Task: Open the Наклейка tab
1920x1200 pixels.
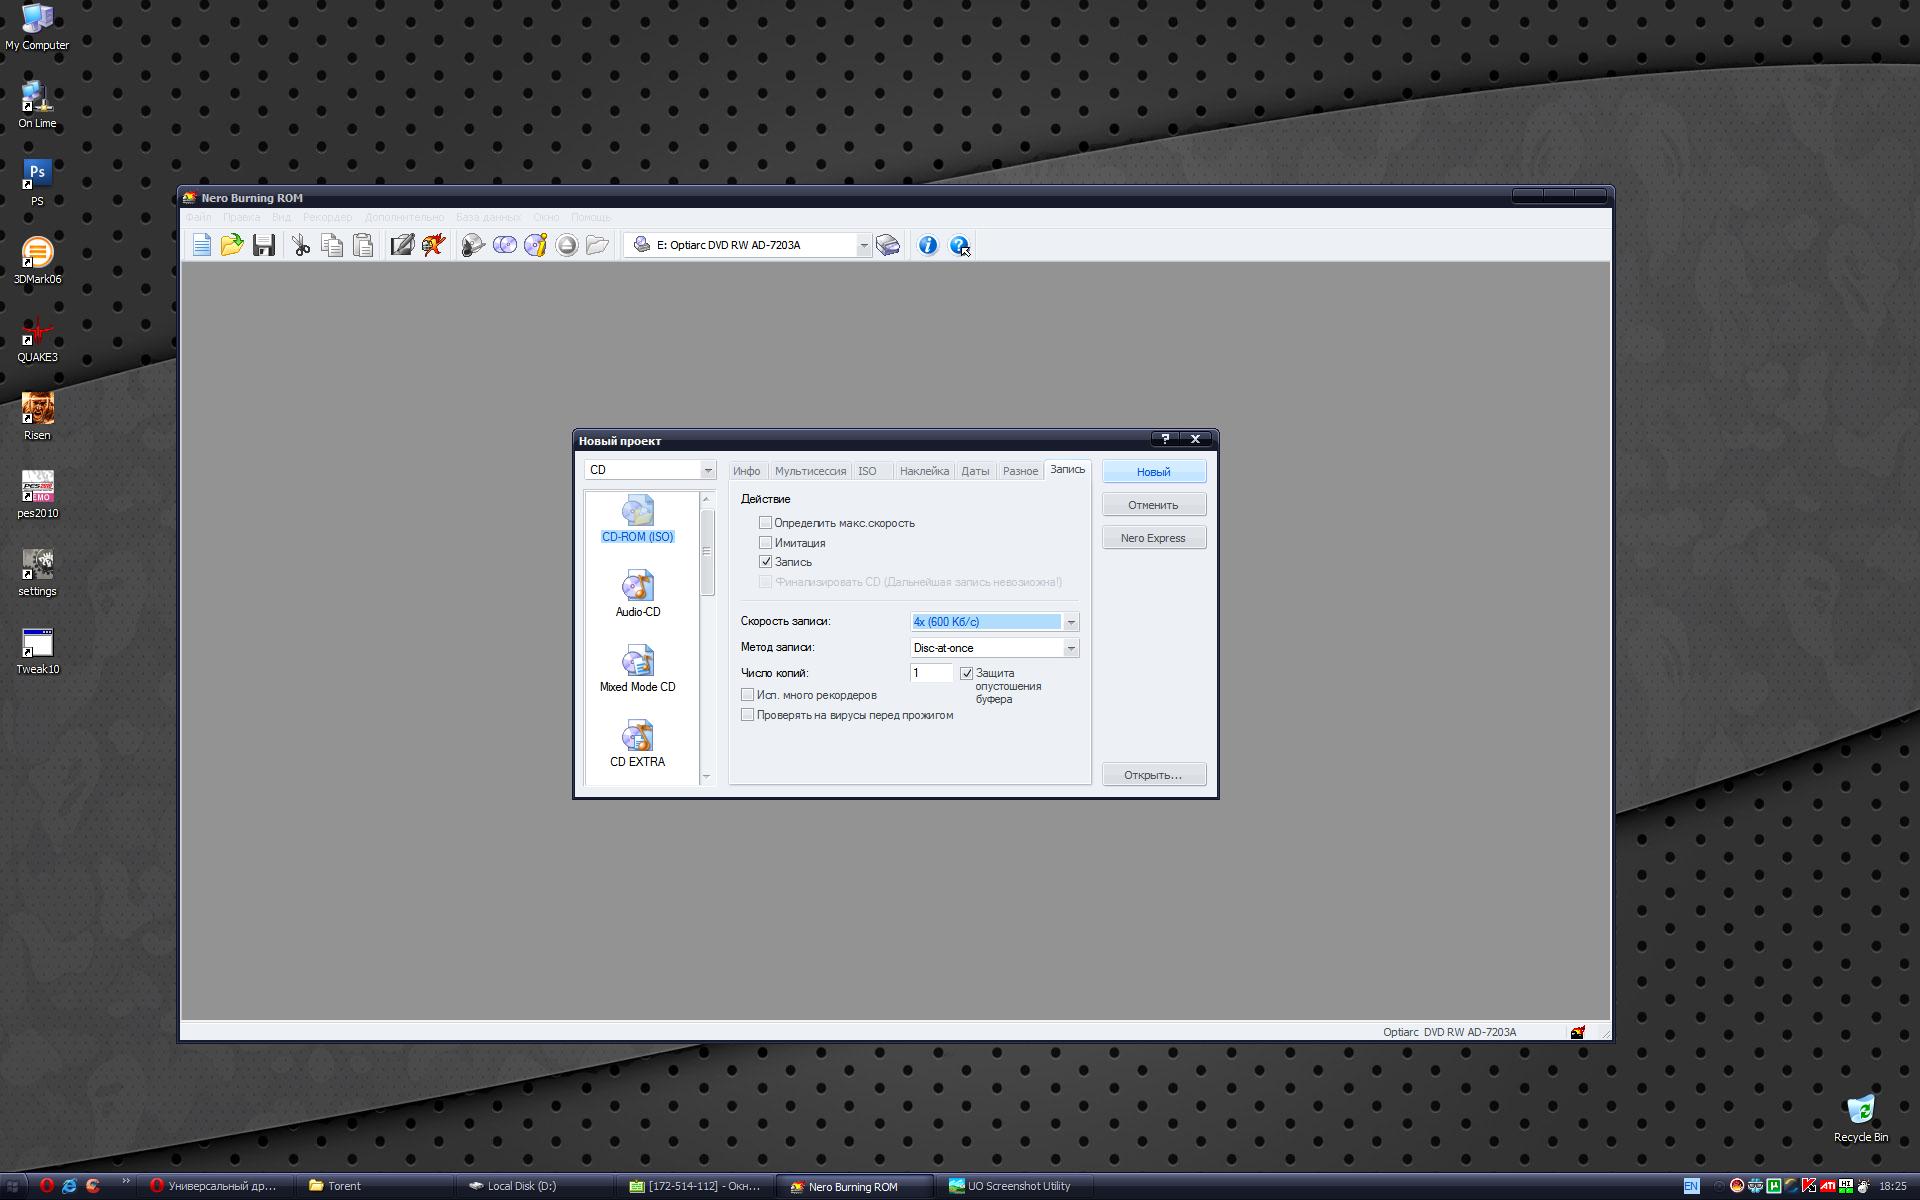Action: (x=924, y=471)
